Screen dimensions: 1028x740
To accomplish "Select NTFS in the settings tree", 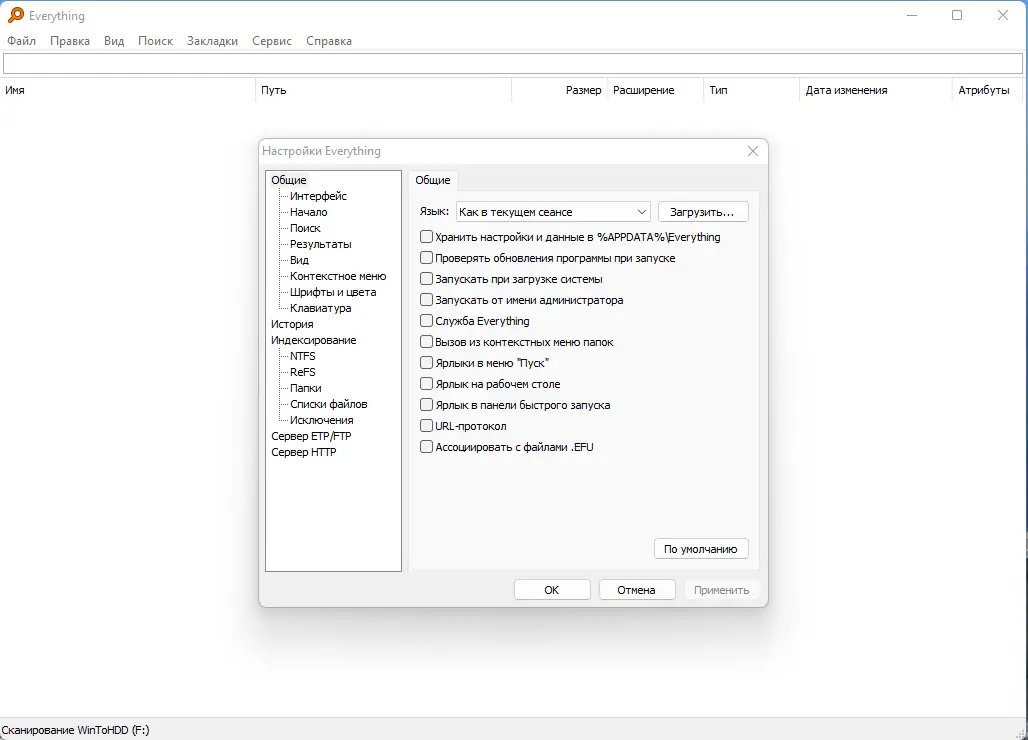I will coord(302,356).
